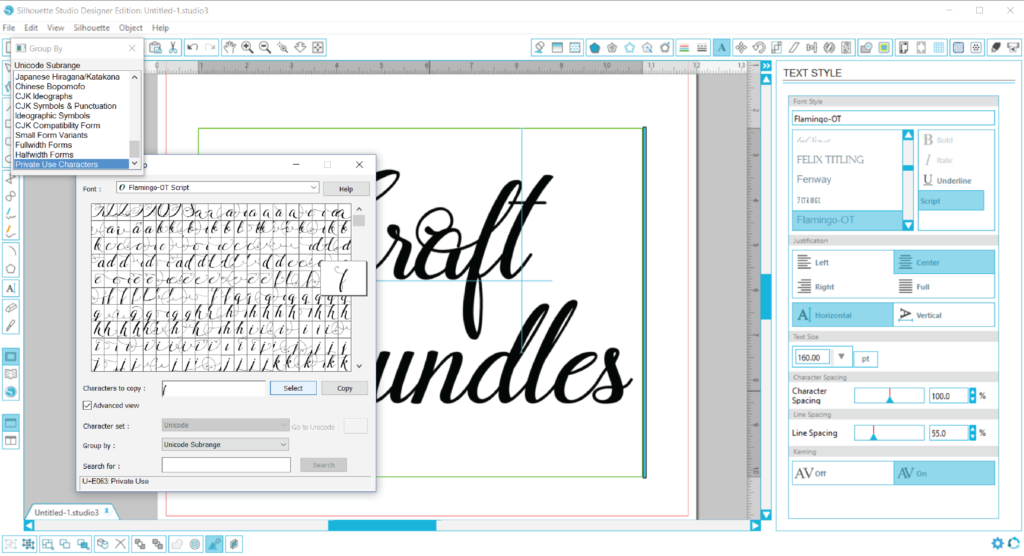The height and width of the screenshot is (556, 1024).
Task: Click the horizontal canvas scrollbar thumb
Action: point(382,525)
